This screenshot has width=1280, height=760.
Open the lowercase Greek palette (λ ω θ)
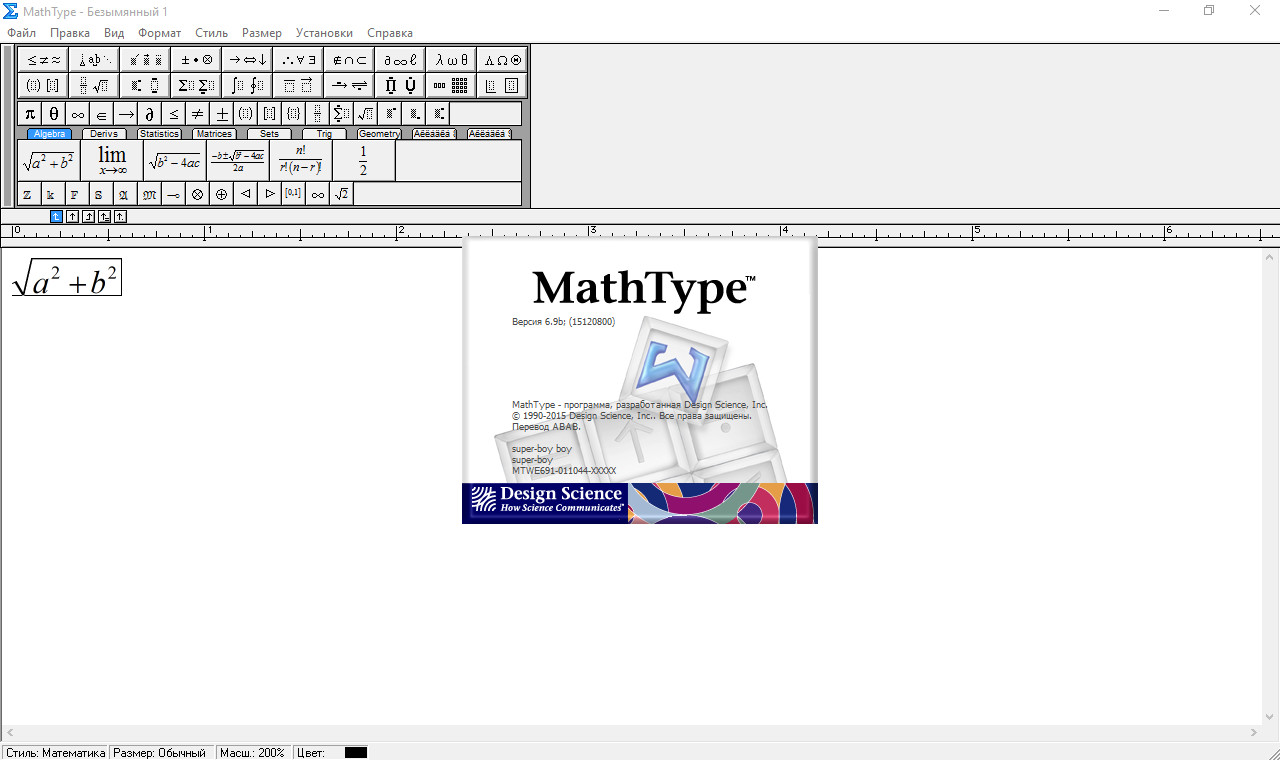pyautogui.click(x=451, y=59)
